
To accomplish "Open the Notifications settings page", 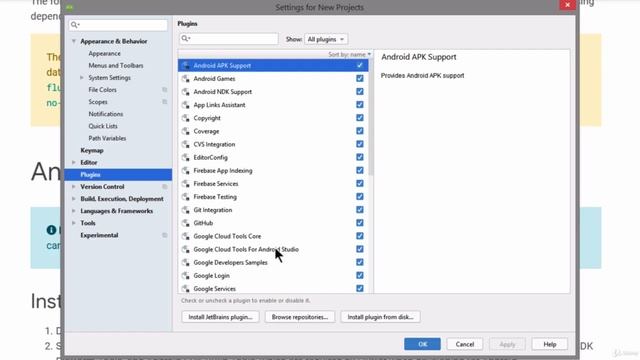I will [106, 114].
